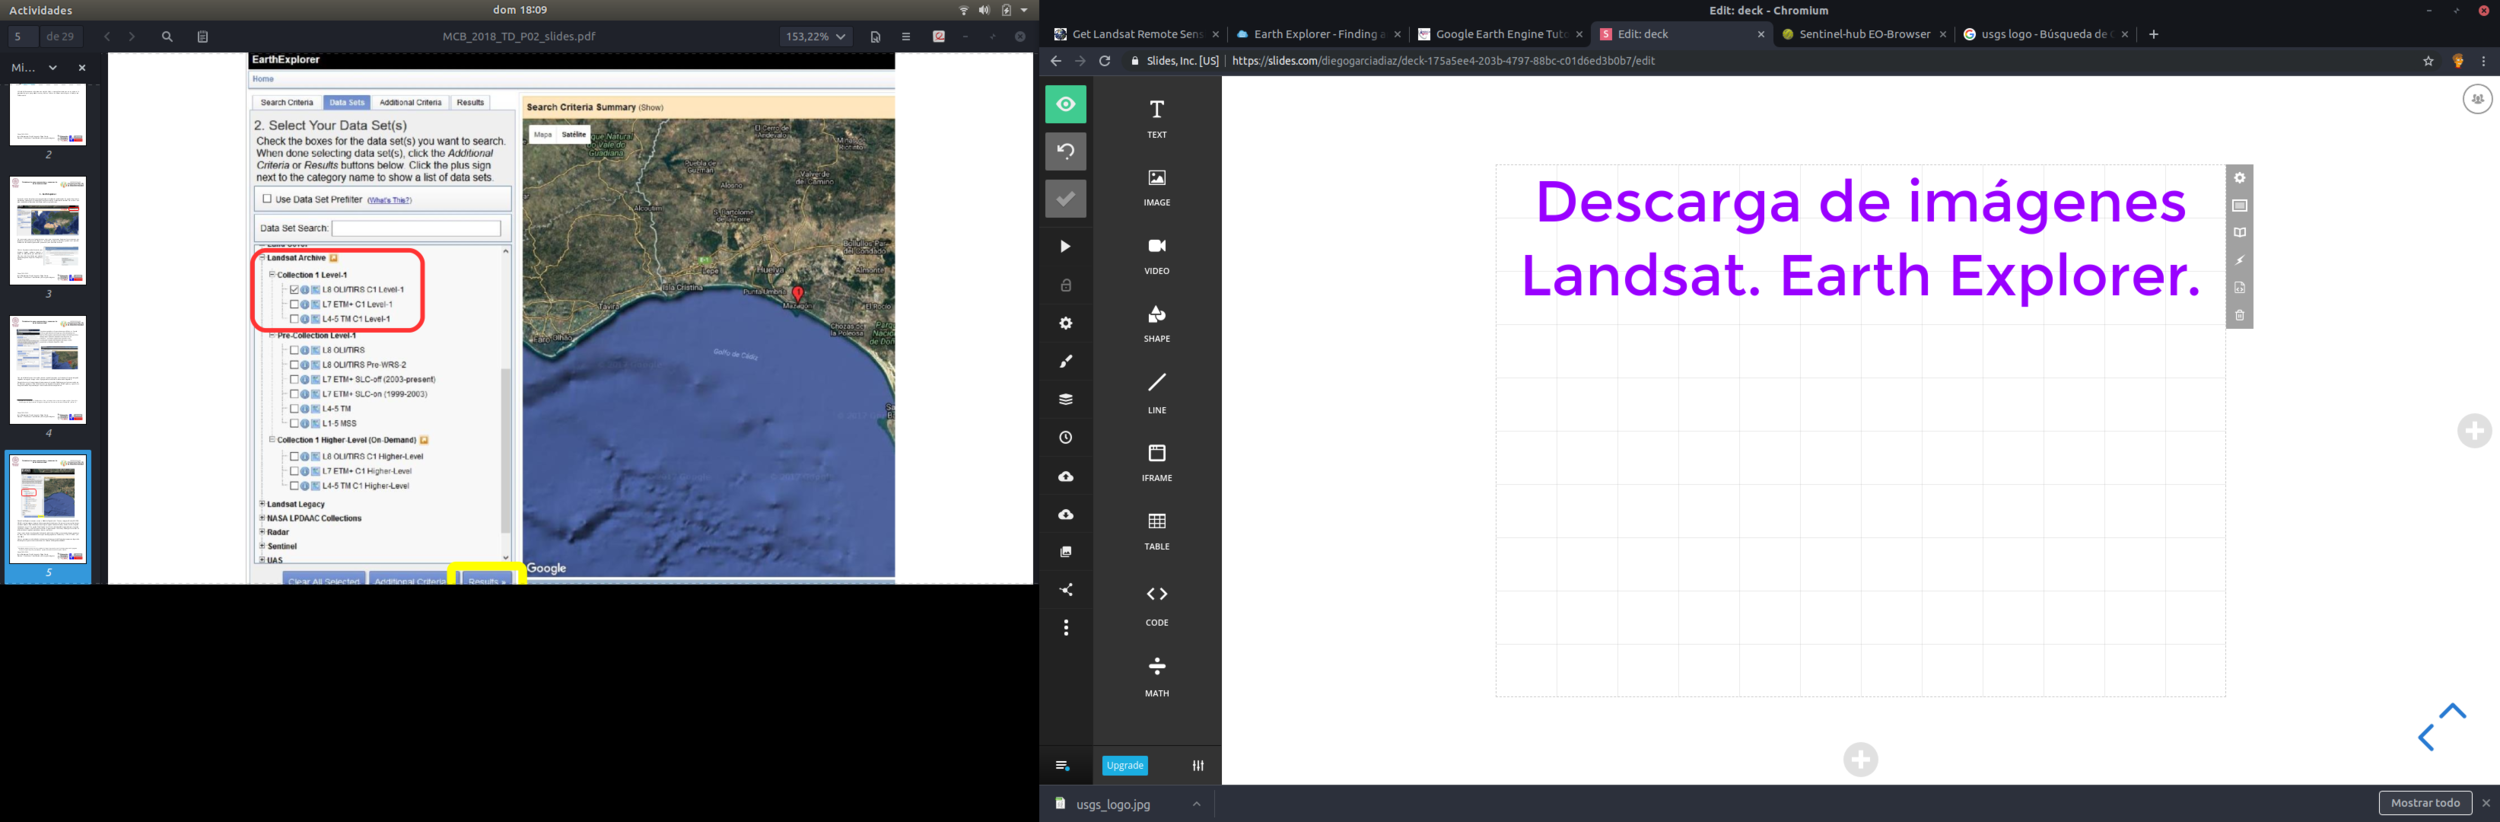Open the usgs_logo.jpg downloaded file
The height and width of the screenshot is (822, 2500).
(1112, 804)
